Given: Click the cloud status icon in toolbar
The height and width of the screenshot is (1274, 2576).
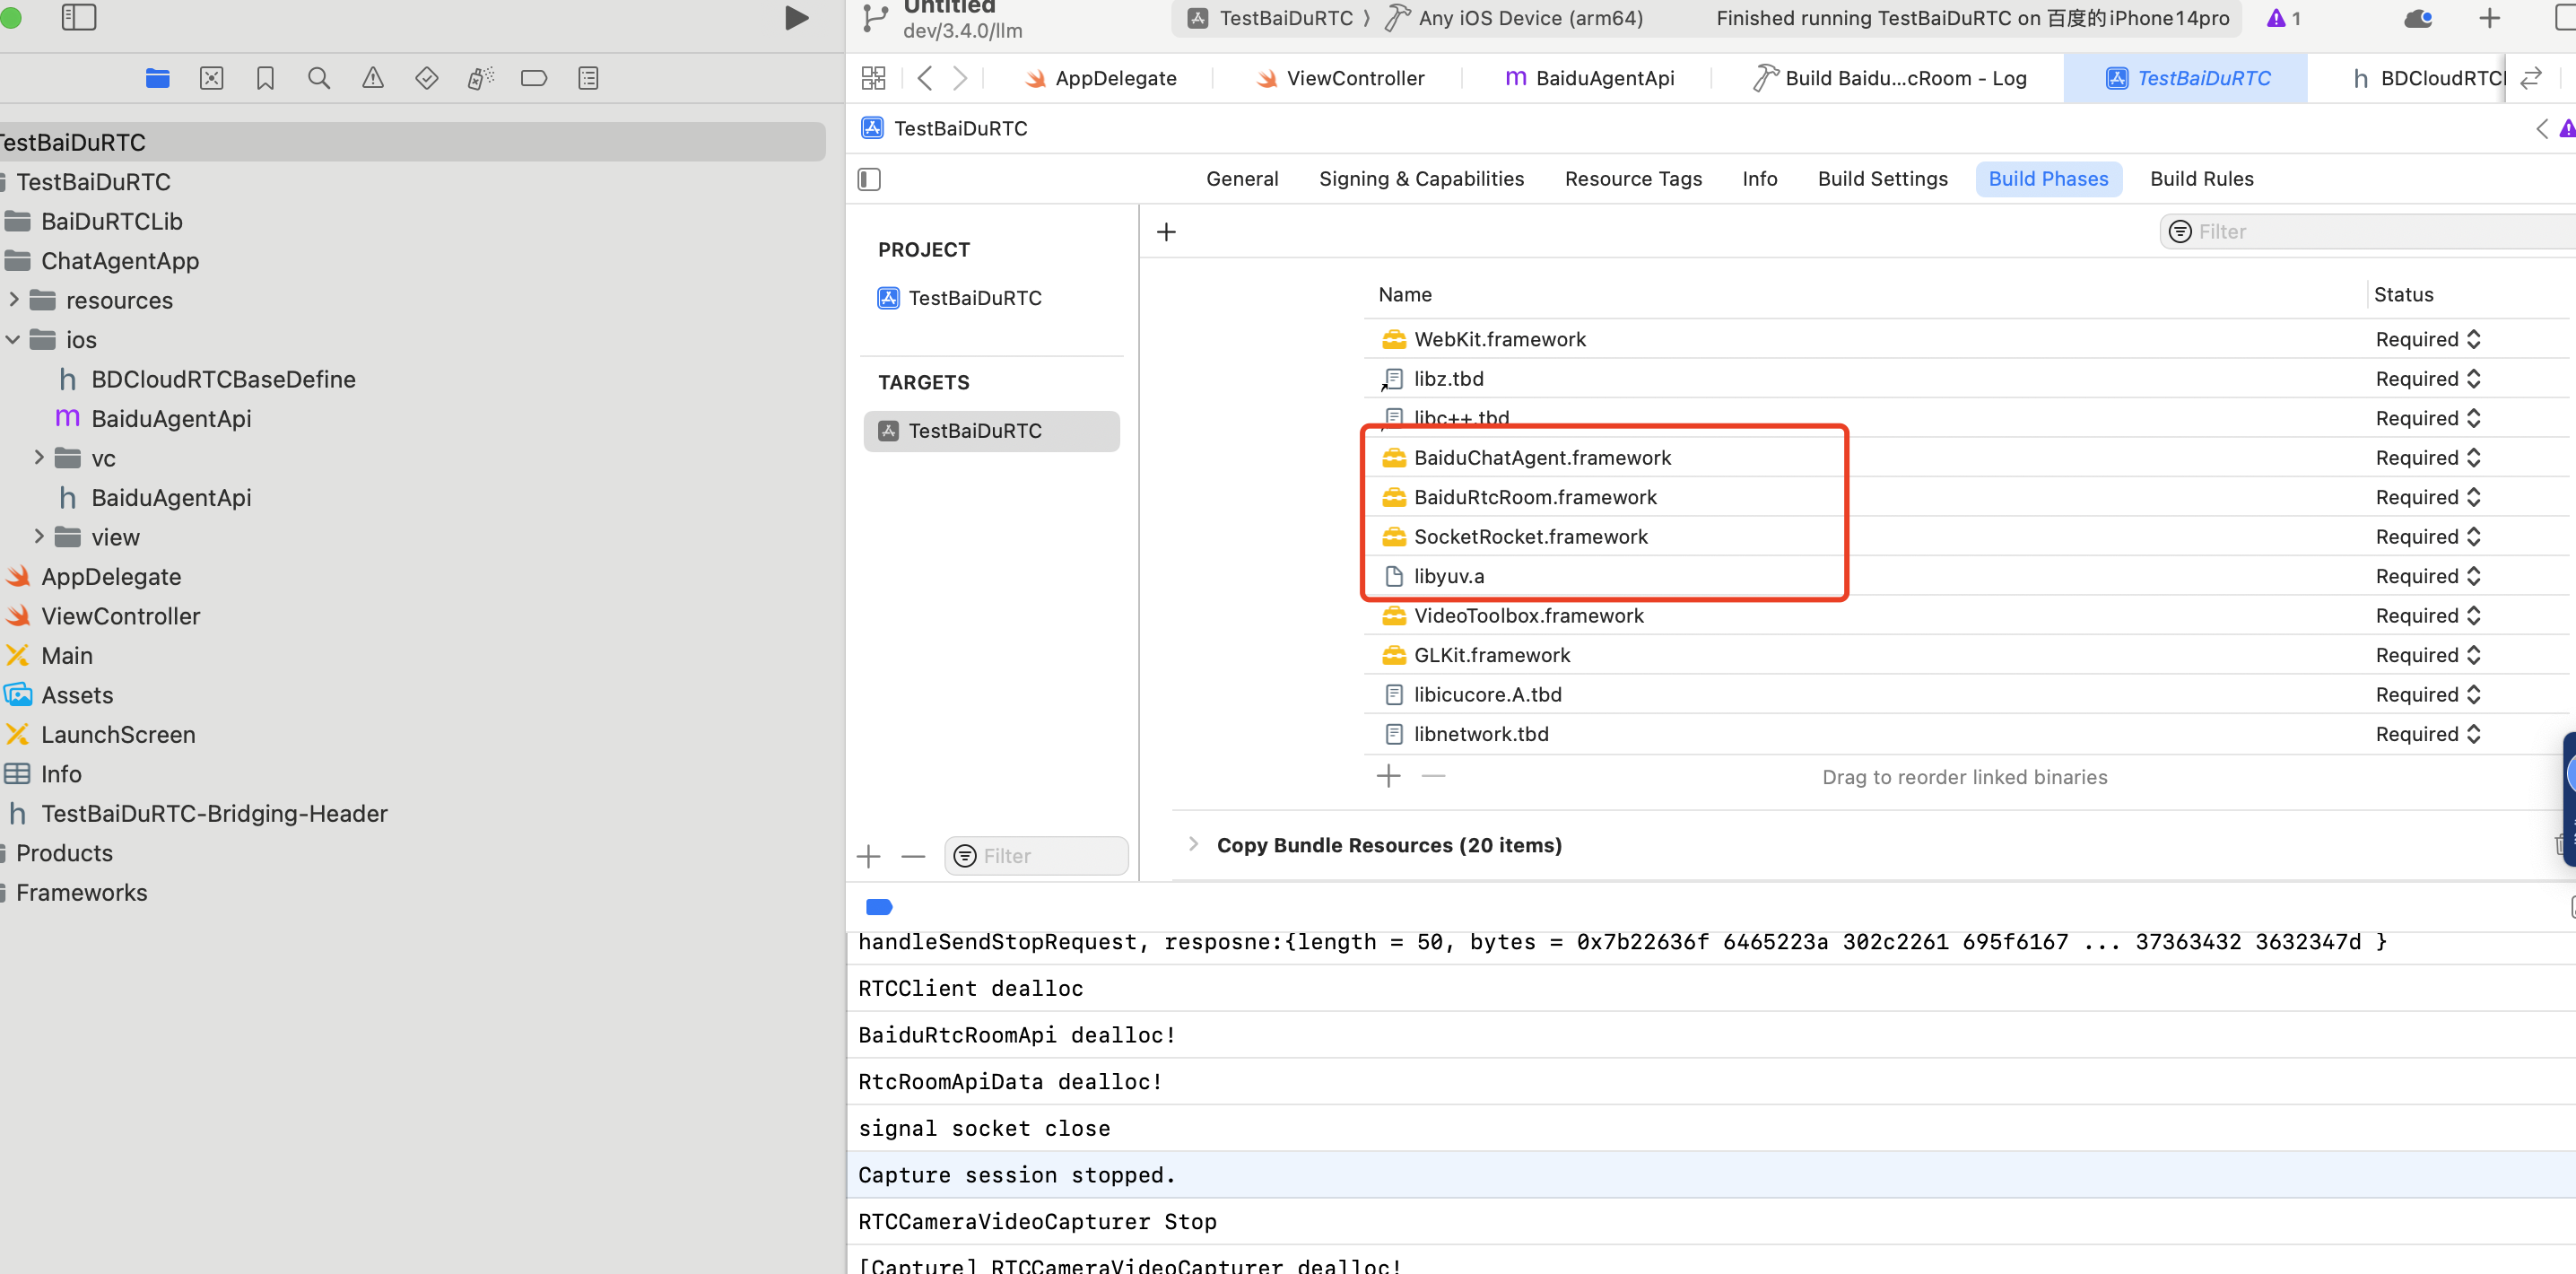Looking at the screenshot, I should pos(2418,18).
